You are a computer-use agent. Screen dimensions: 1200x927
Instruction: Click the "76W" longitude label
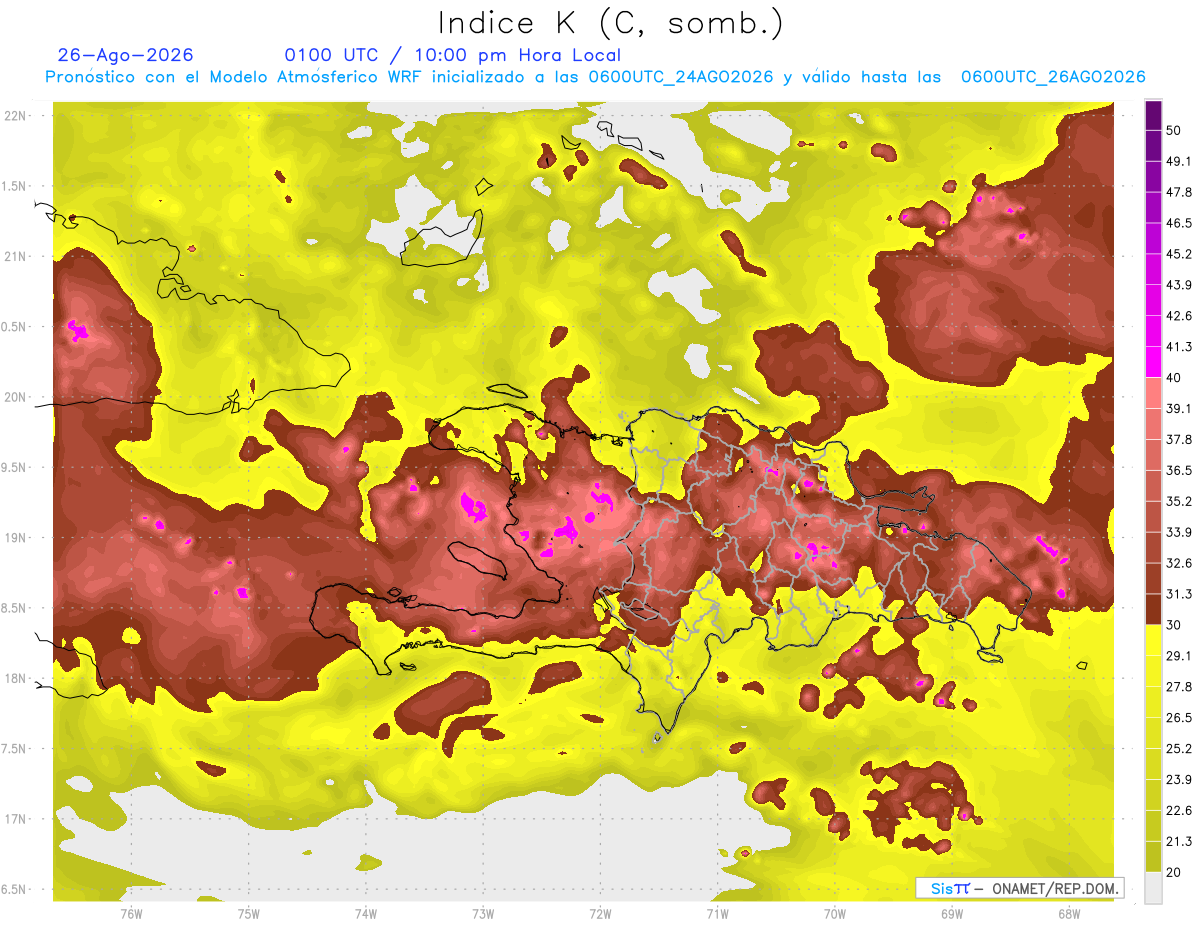[131, 913]
